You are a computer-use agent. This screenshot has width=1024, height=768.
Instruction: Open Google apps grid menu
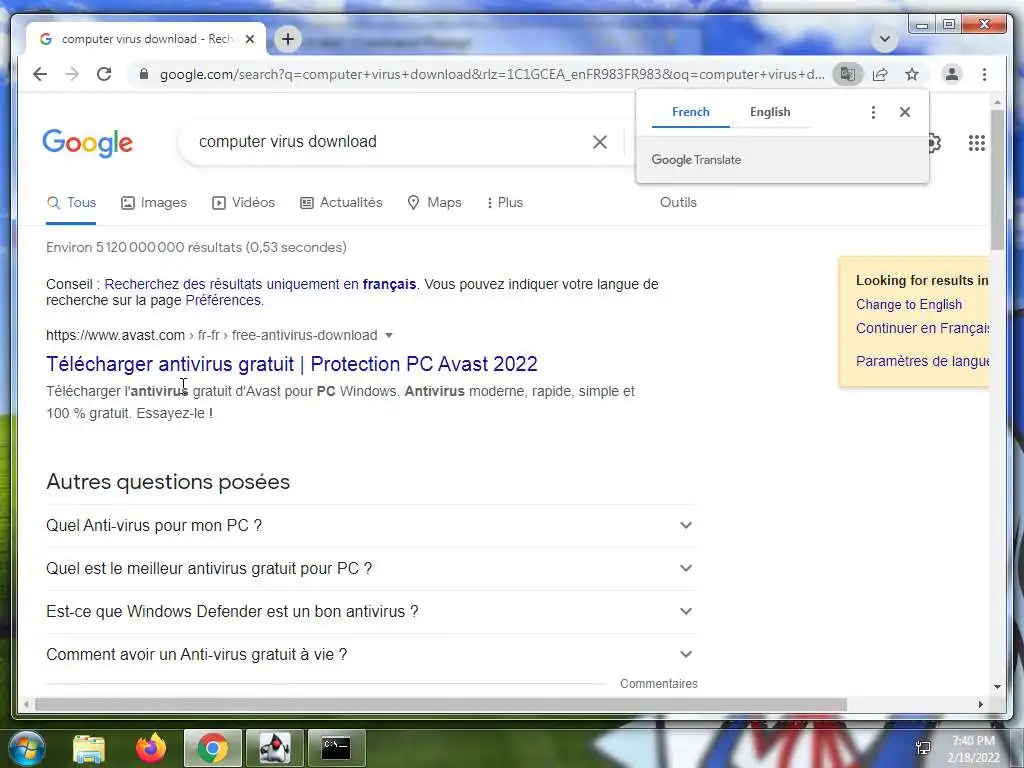[977, 143]
